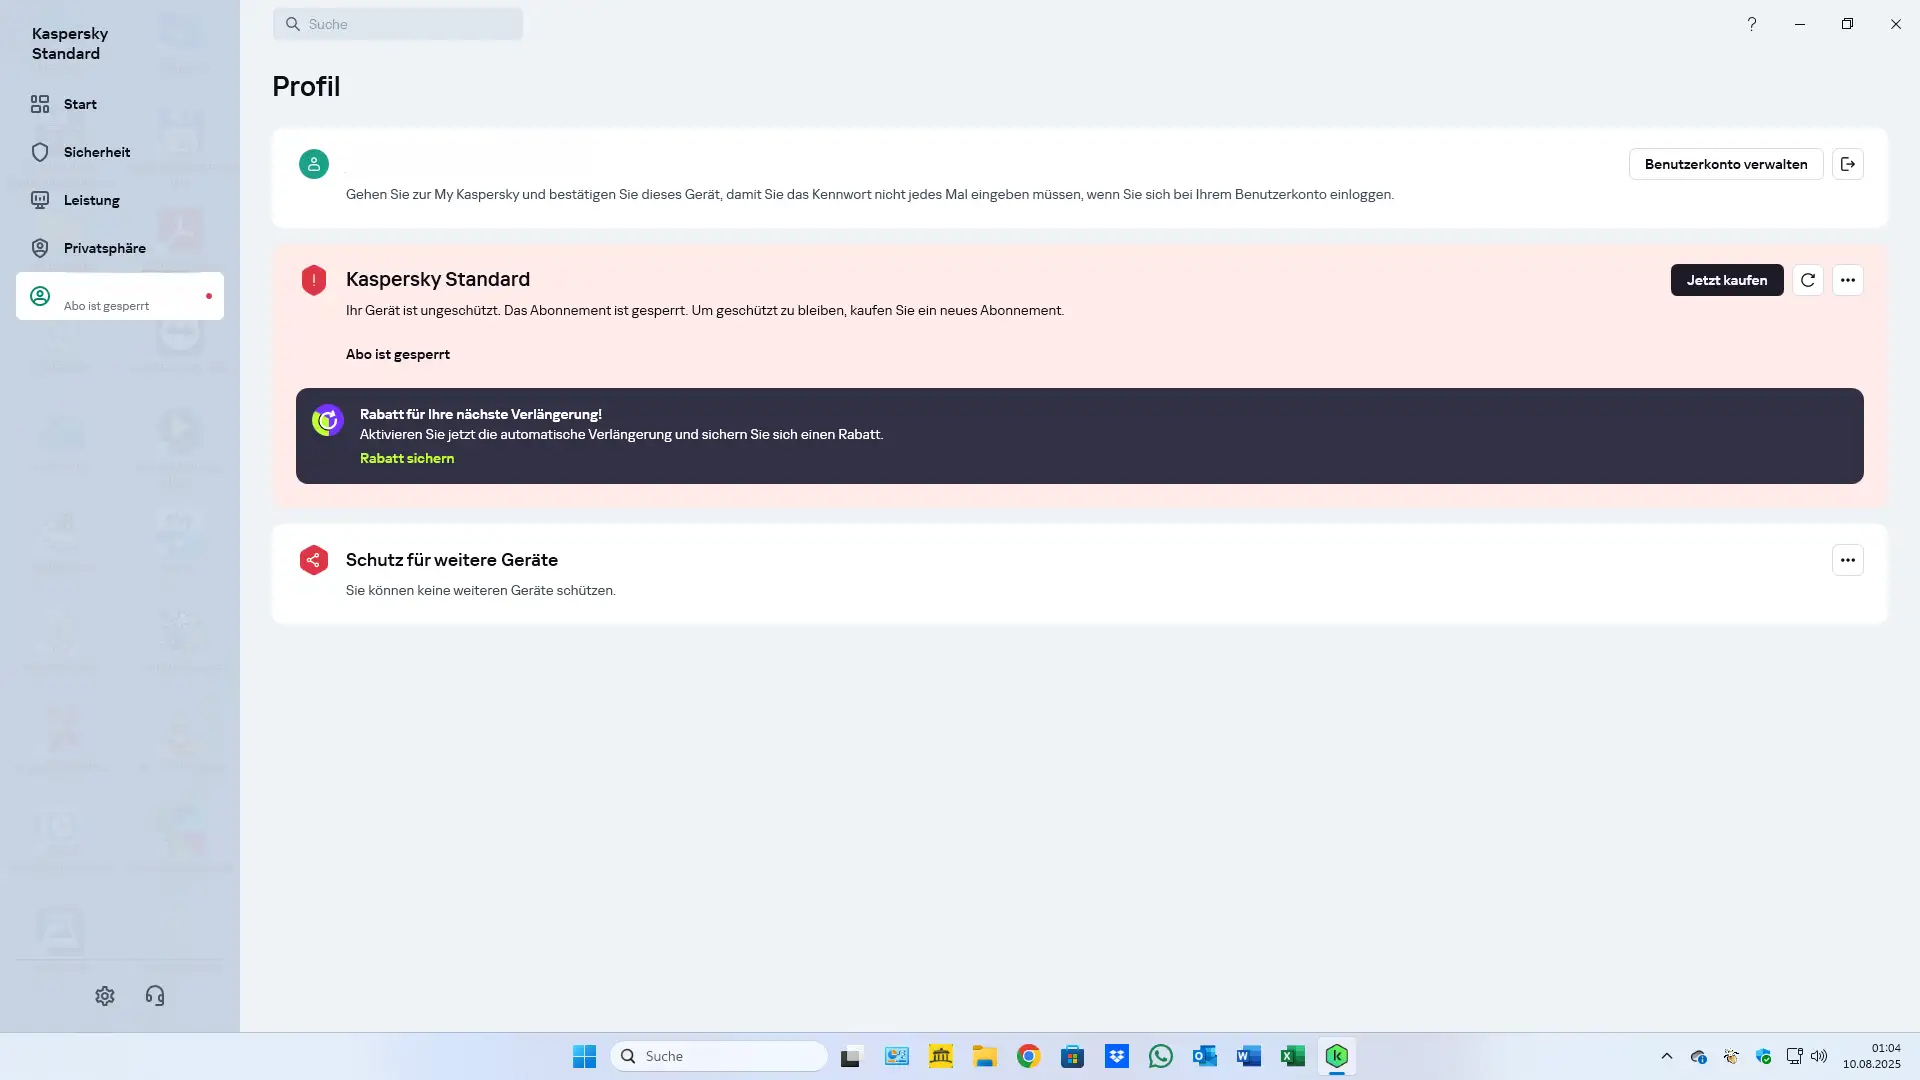Click the Jetzt kaufen button
The height and width of the screenshot is (1080, 1920).
tap(1727, 280)
